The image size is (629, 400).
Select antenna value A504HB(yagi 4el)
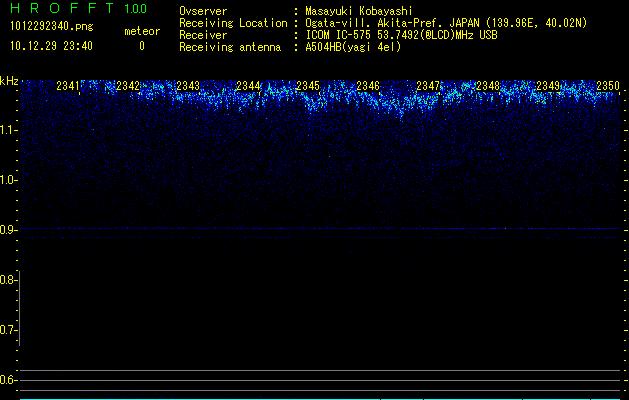pos(353,47)
